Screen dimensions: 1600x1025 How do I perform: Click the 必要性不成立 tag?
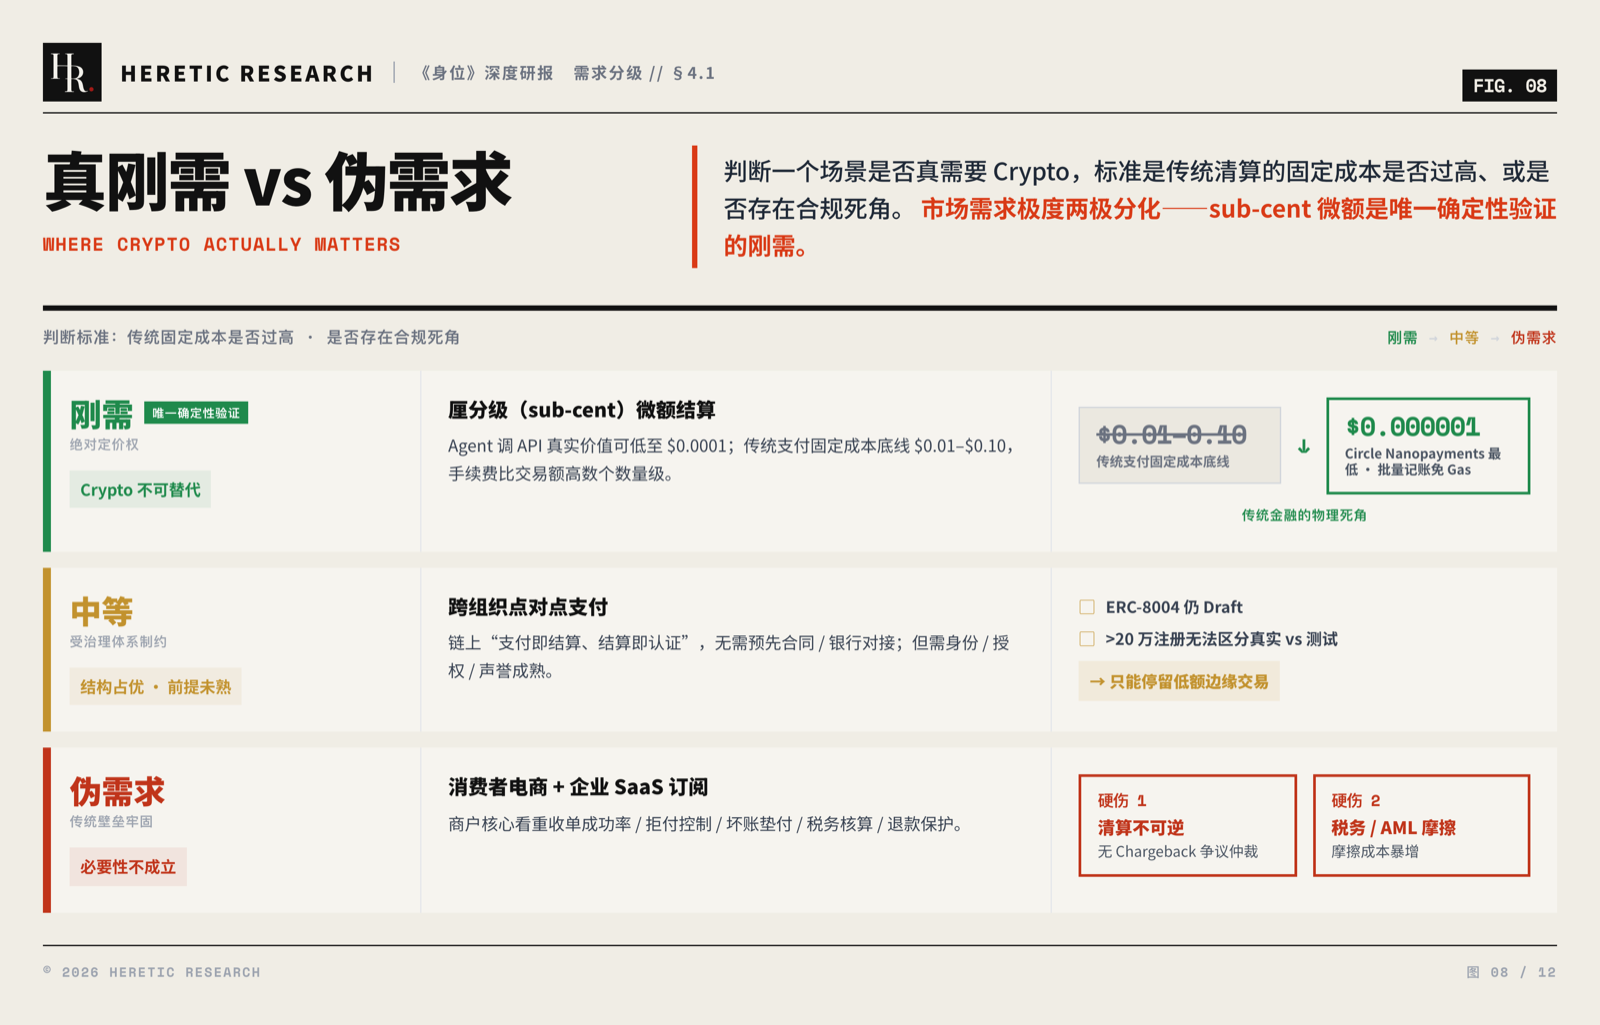point(128,867)
